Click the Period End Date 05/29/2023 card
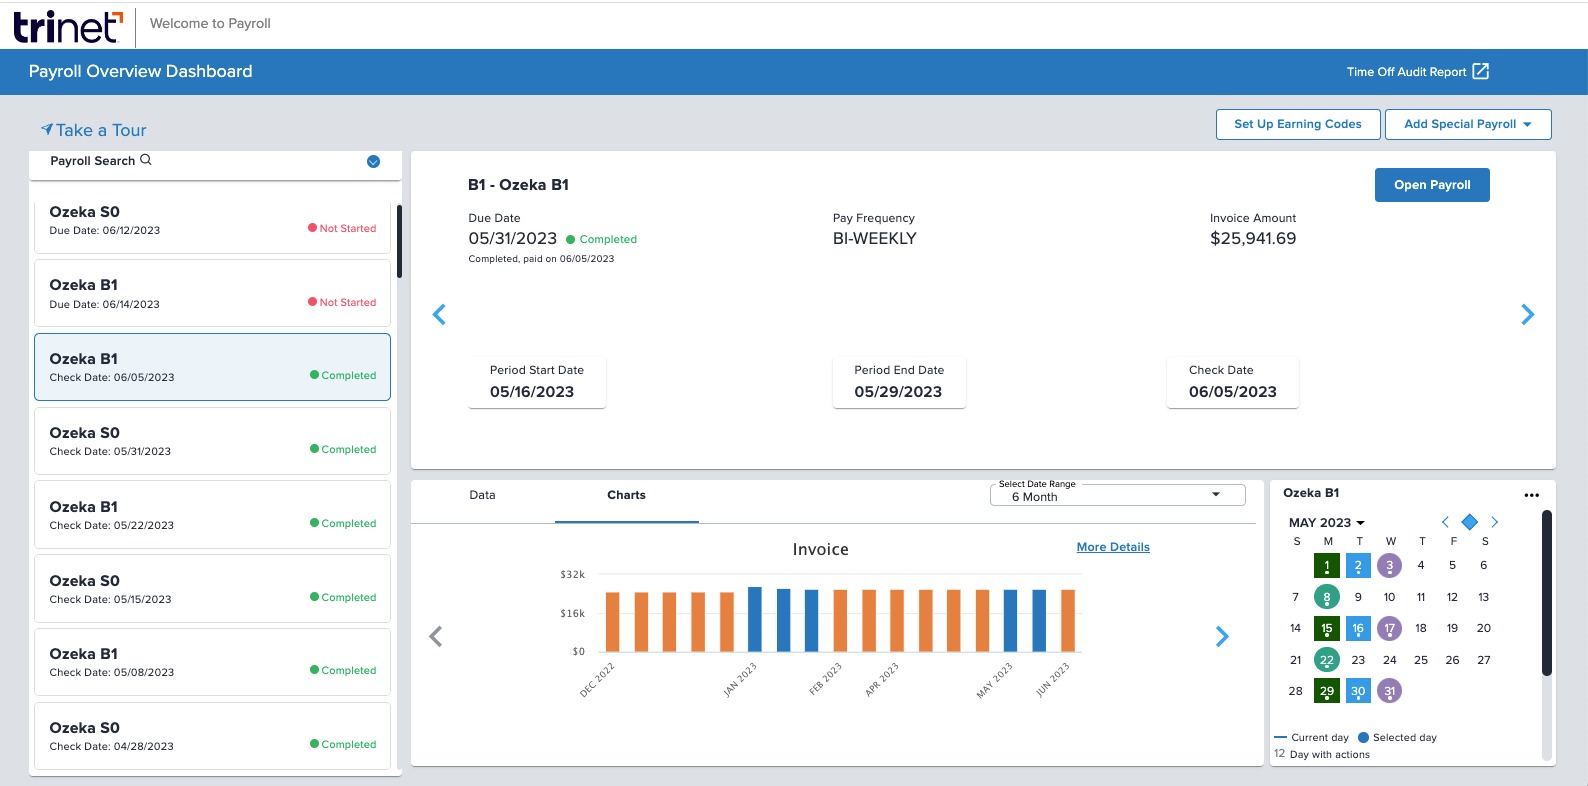This screenshot has width=1588, height=786. coord(899,382)
